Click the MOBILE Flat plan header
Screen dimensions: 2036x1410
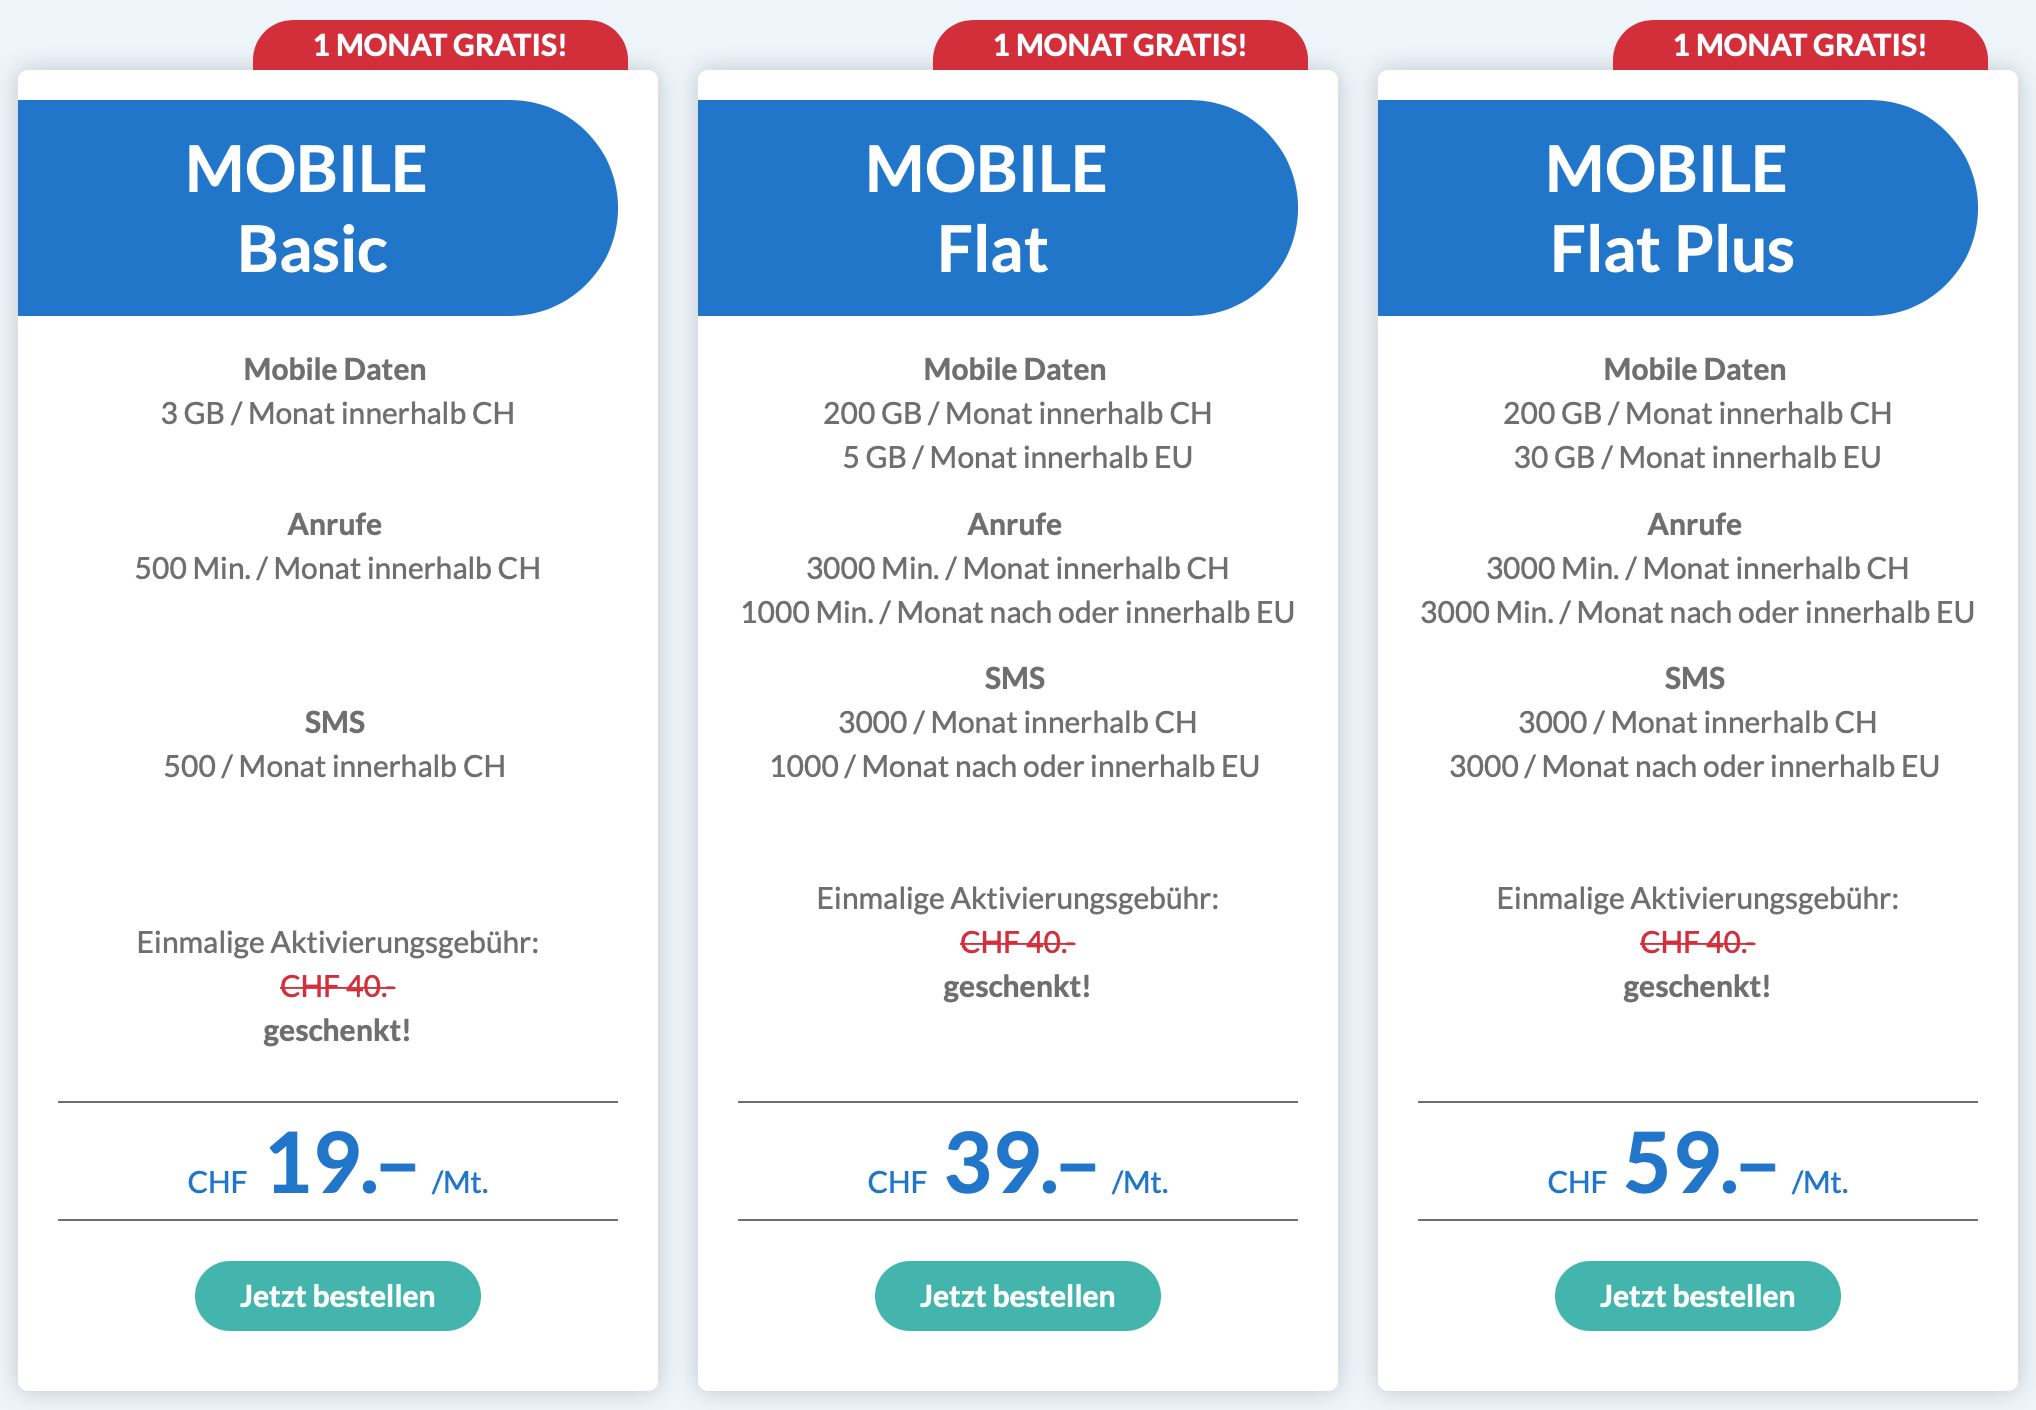coord(990,208)
